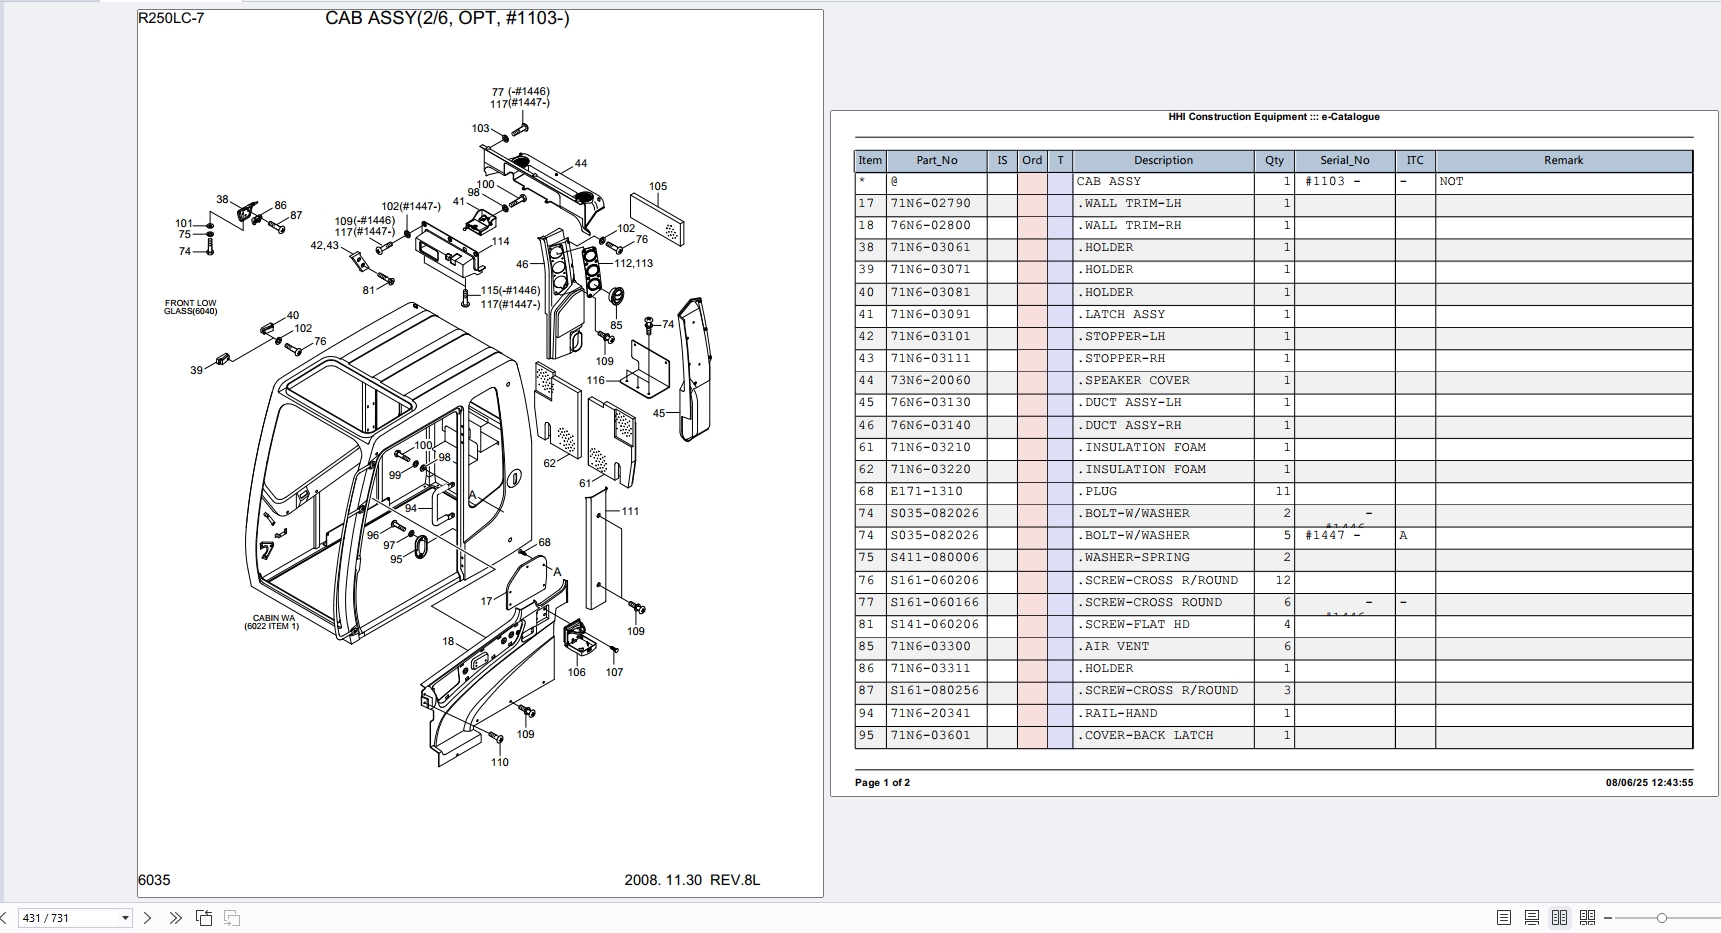
Task: Switch to single page view mode
Action: (x=1505, y=918)
